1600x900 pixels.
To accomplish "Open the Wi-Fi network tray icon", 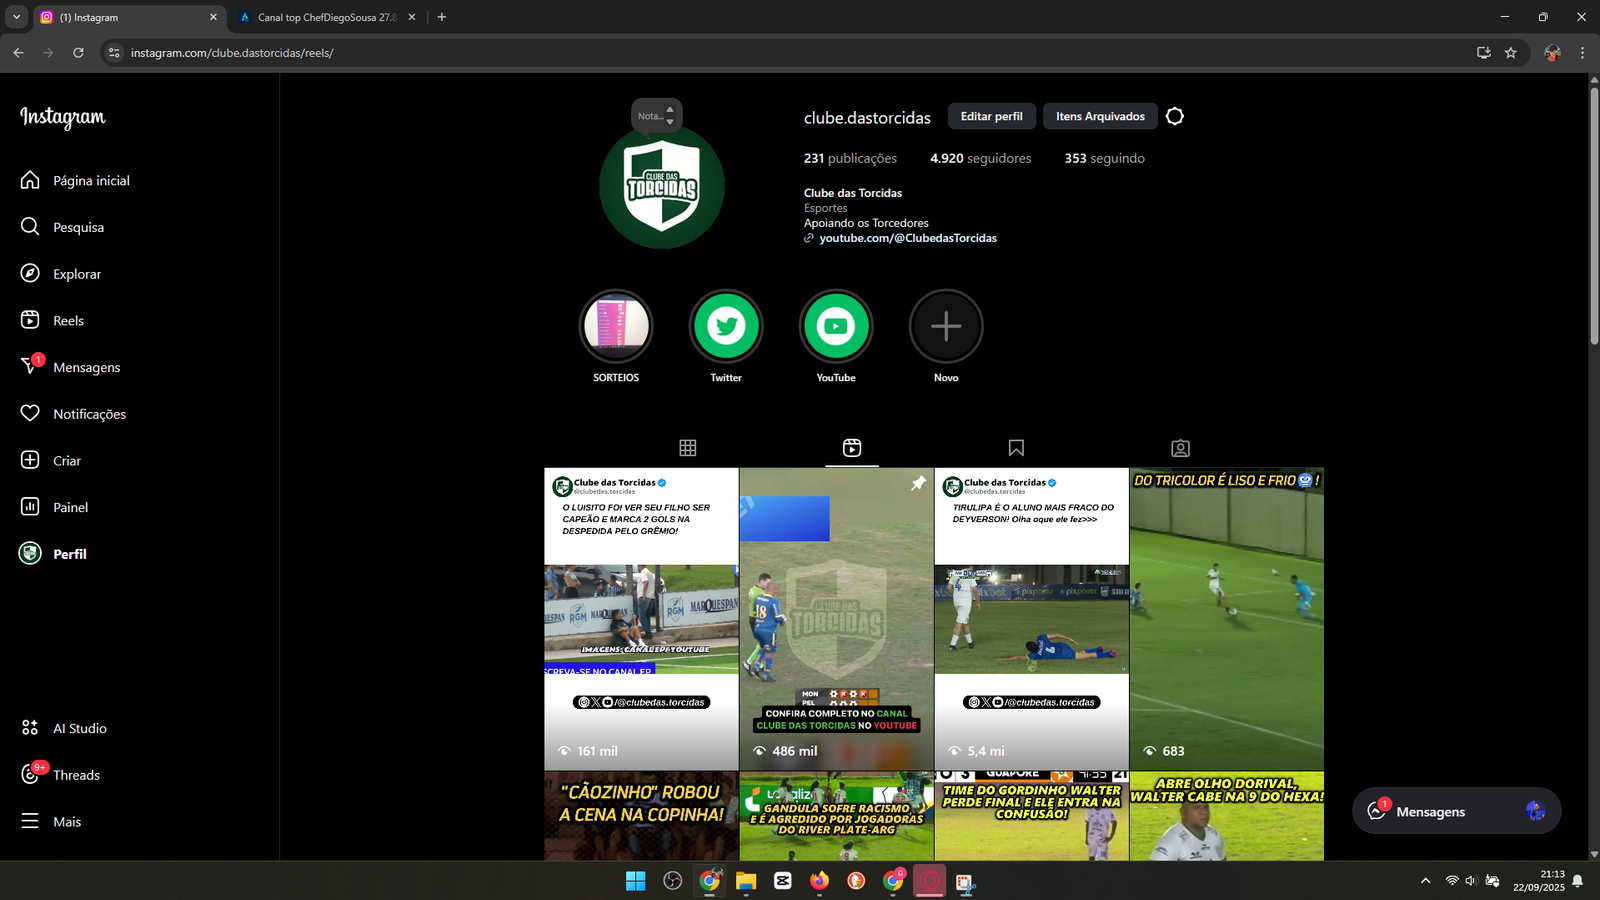I will (1452, 881).
